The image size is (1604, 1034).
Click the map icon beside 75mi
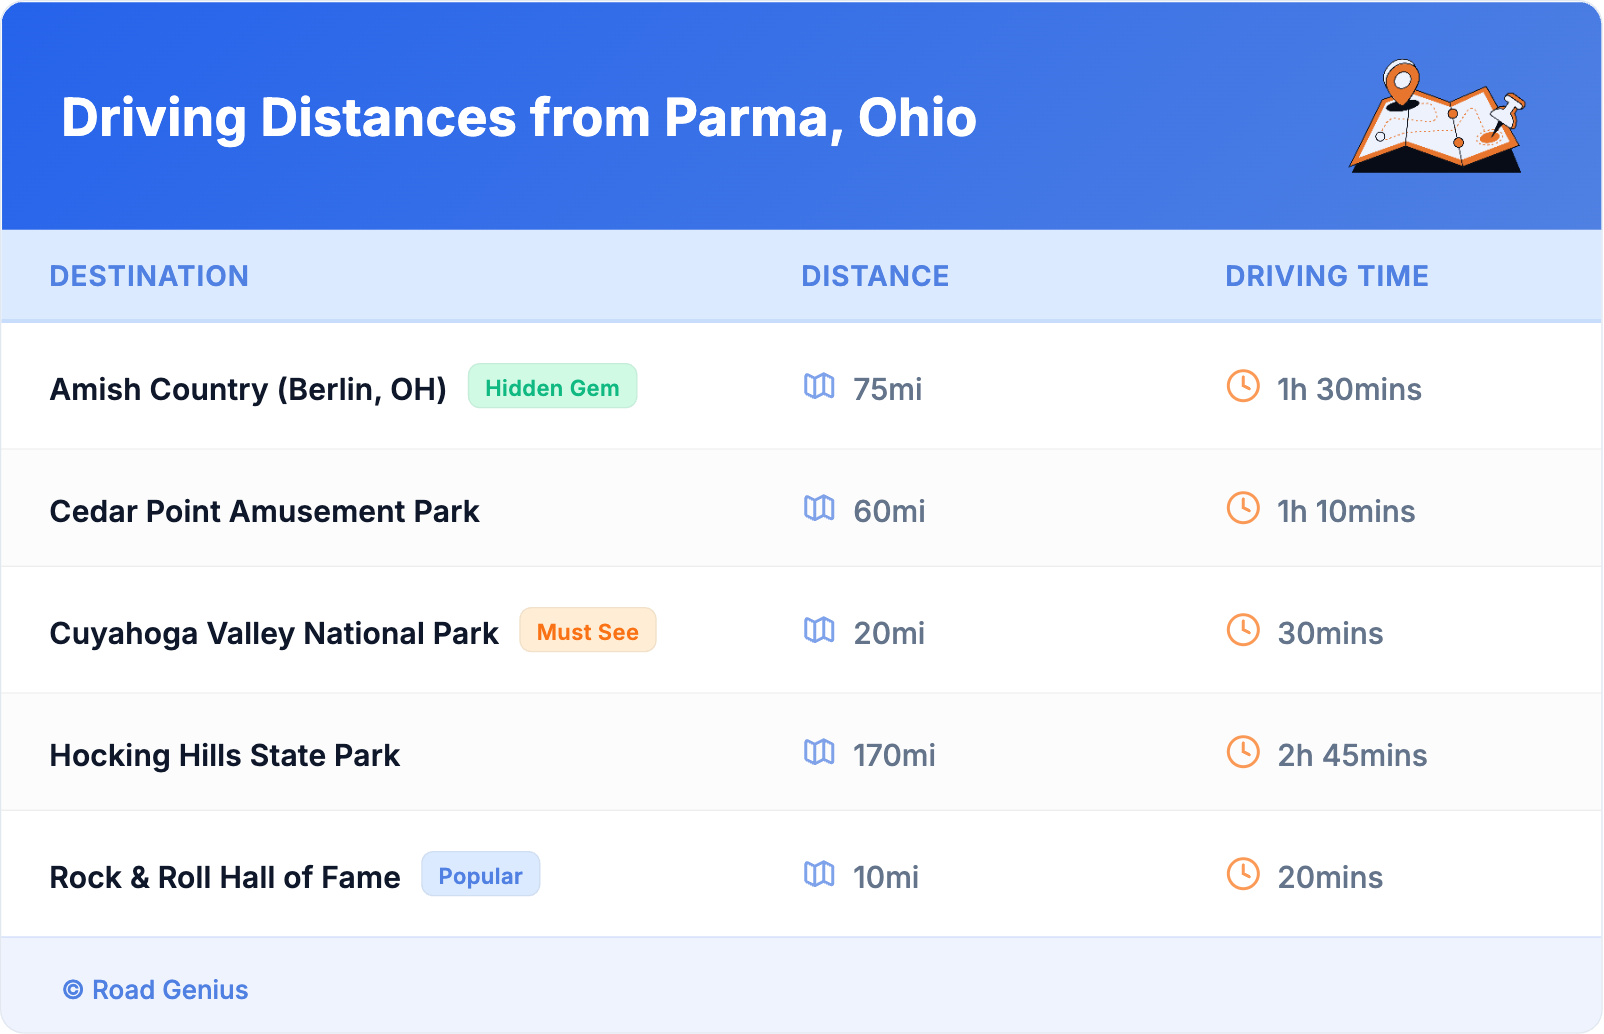pyautogui.click(x=819, y=386)
